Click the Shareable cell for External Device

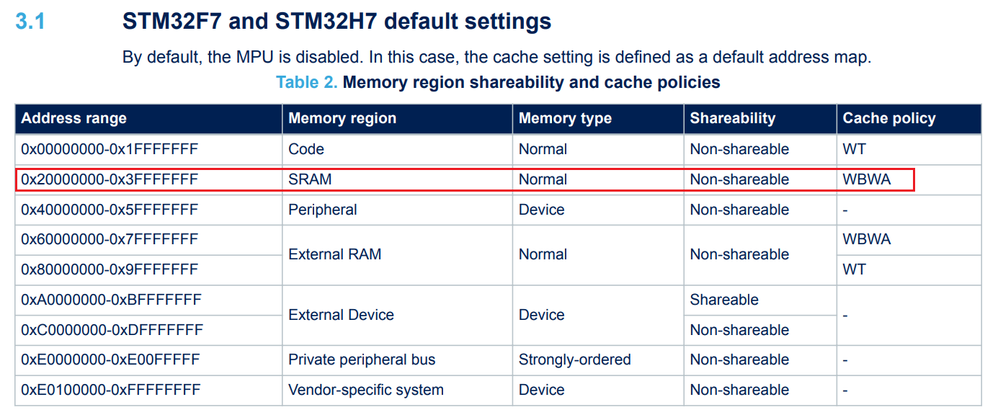[x=724, y=300]
